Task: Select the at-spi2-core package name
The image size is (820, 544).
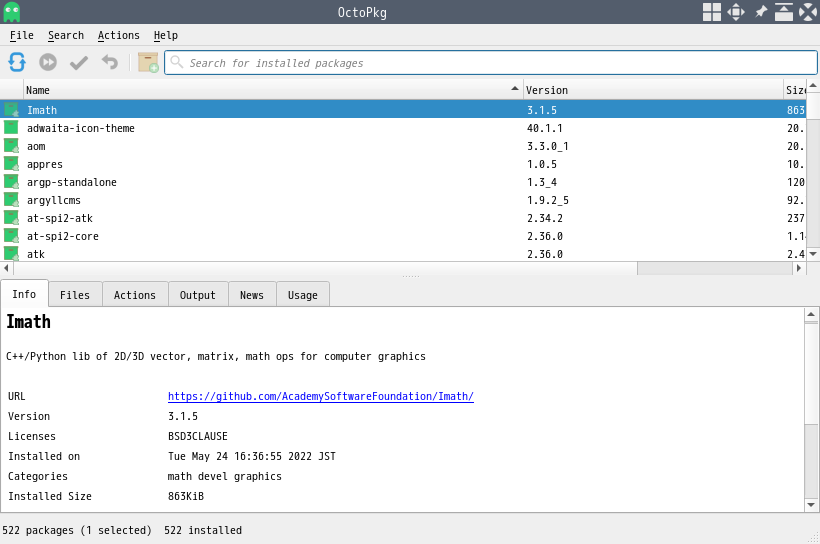Action: click(x=63, y=236)
